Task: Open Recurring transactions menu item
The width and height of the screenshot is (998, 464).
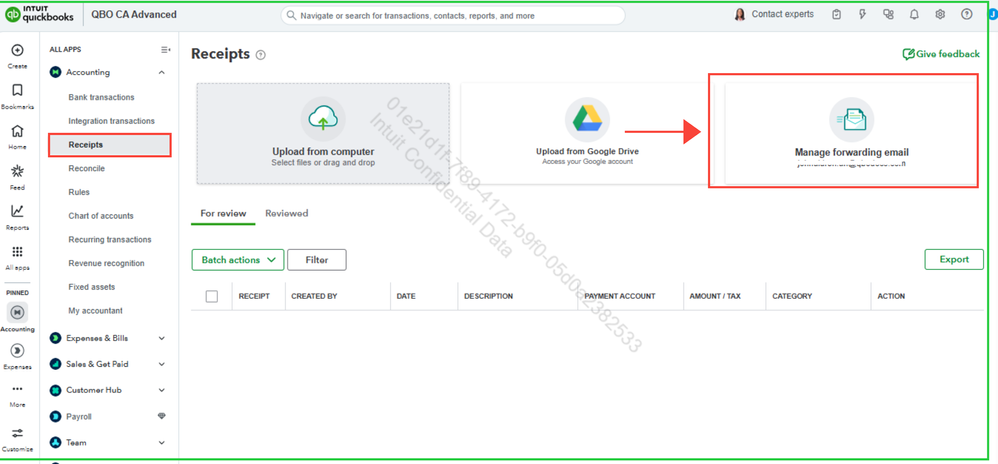Action: (109, 239)
